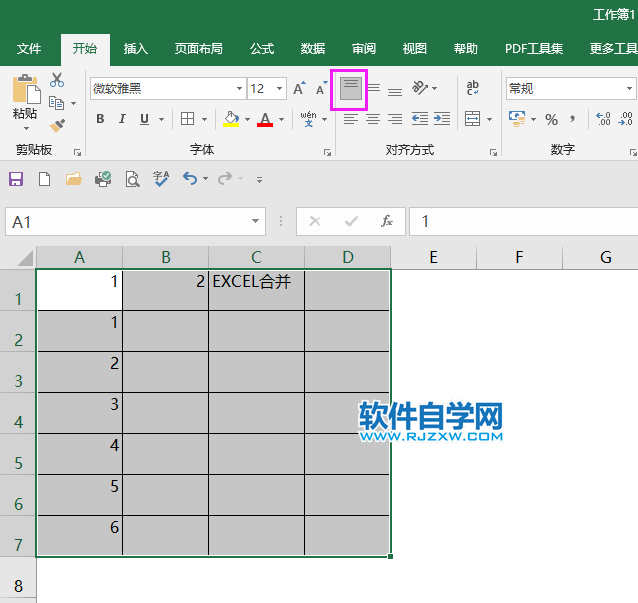638x603 pixels.
Task: Open print preview with the magnifier icon
Action: 132,179
